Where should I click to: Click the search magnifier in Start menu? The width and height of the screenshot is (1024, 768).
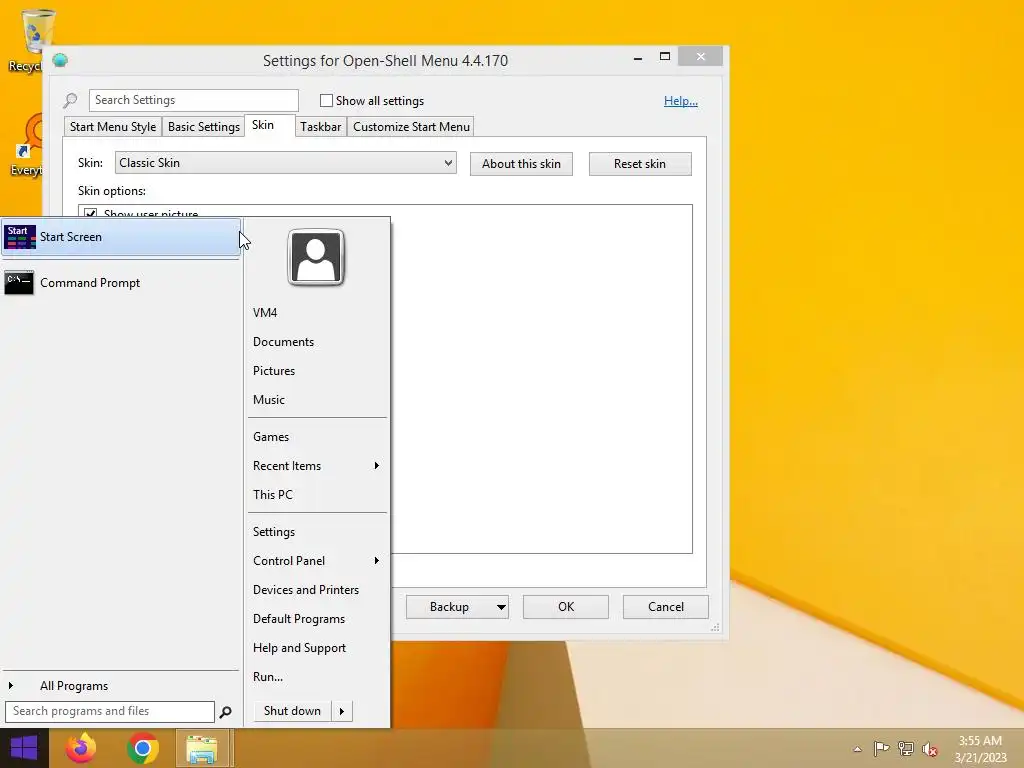tap(225, 712)
